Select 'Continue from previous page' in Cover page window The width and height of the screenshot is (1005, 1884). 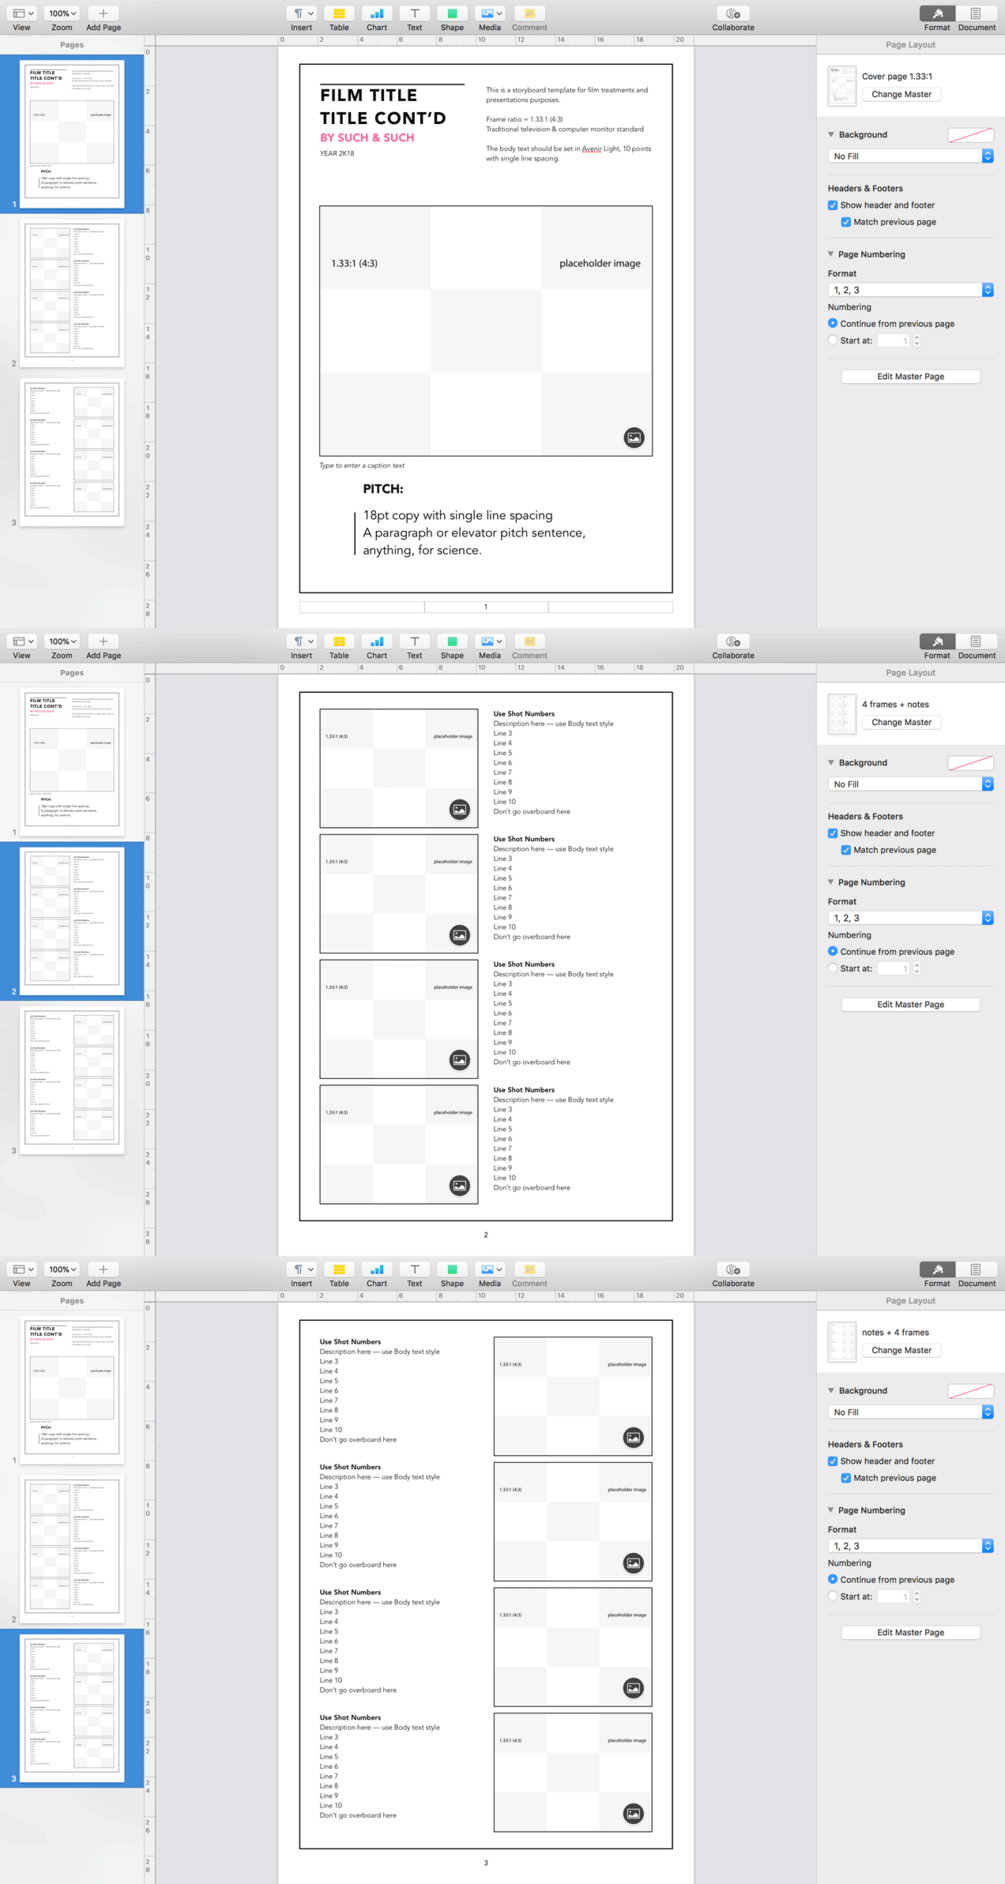click(x=833, y=324)
